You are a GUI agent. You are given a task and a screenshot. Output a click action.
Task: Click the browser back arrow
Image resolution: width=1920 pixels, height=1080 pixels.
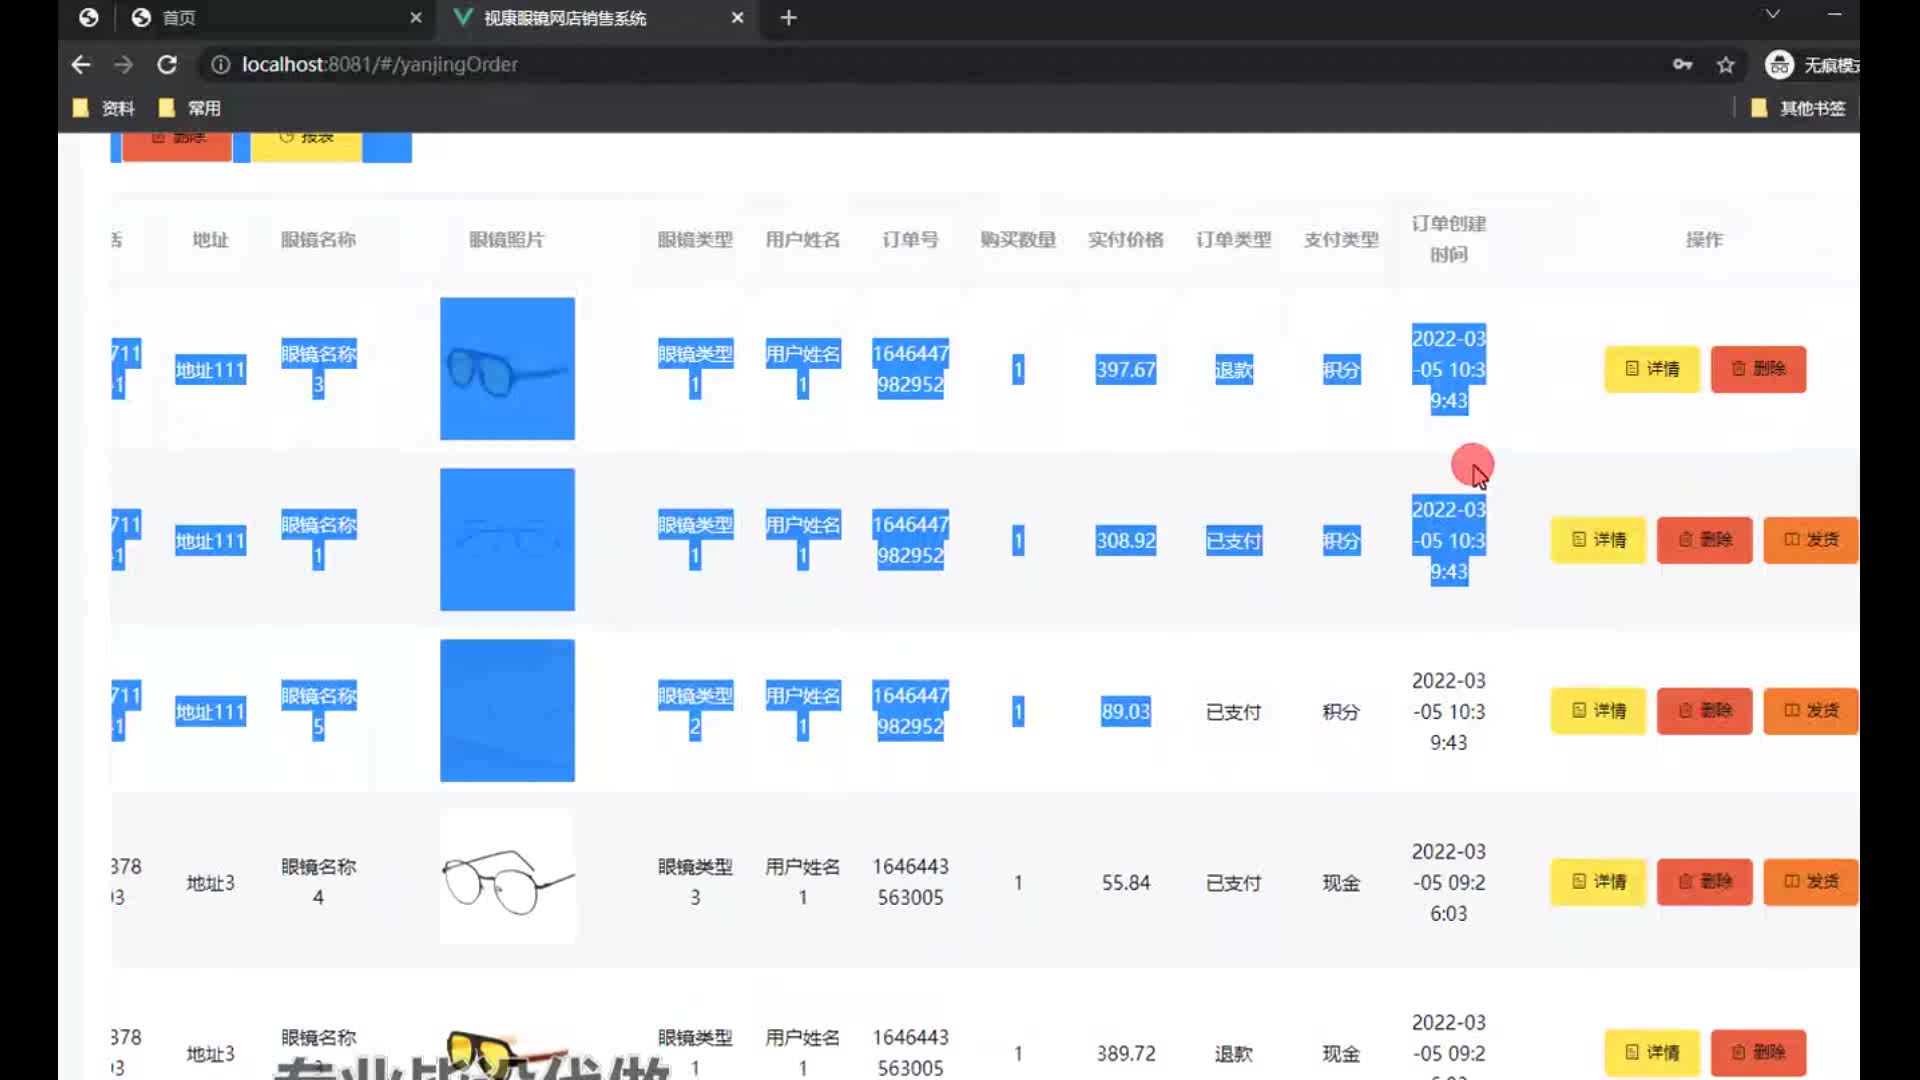81,65
